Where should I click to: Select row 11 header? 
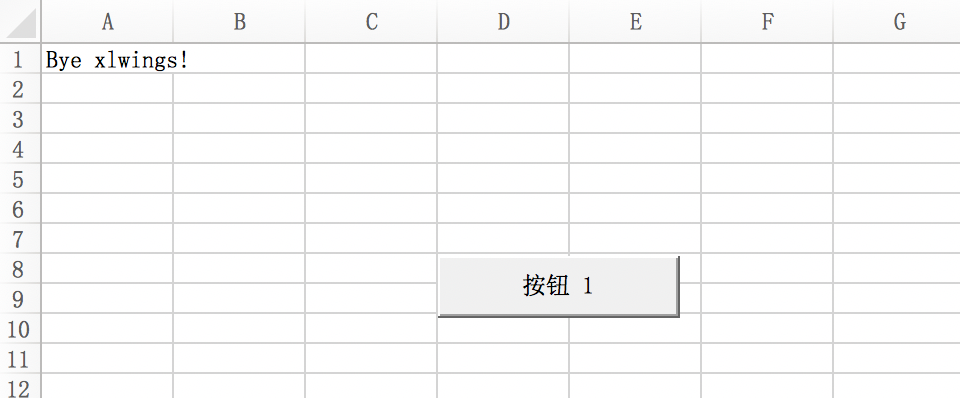[20, 358]
